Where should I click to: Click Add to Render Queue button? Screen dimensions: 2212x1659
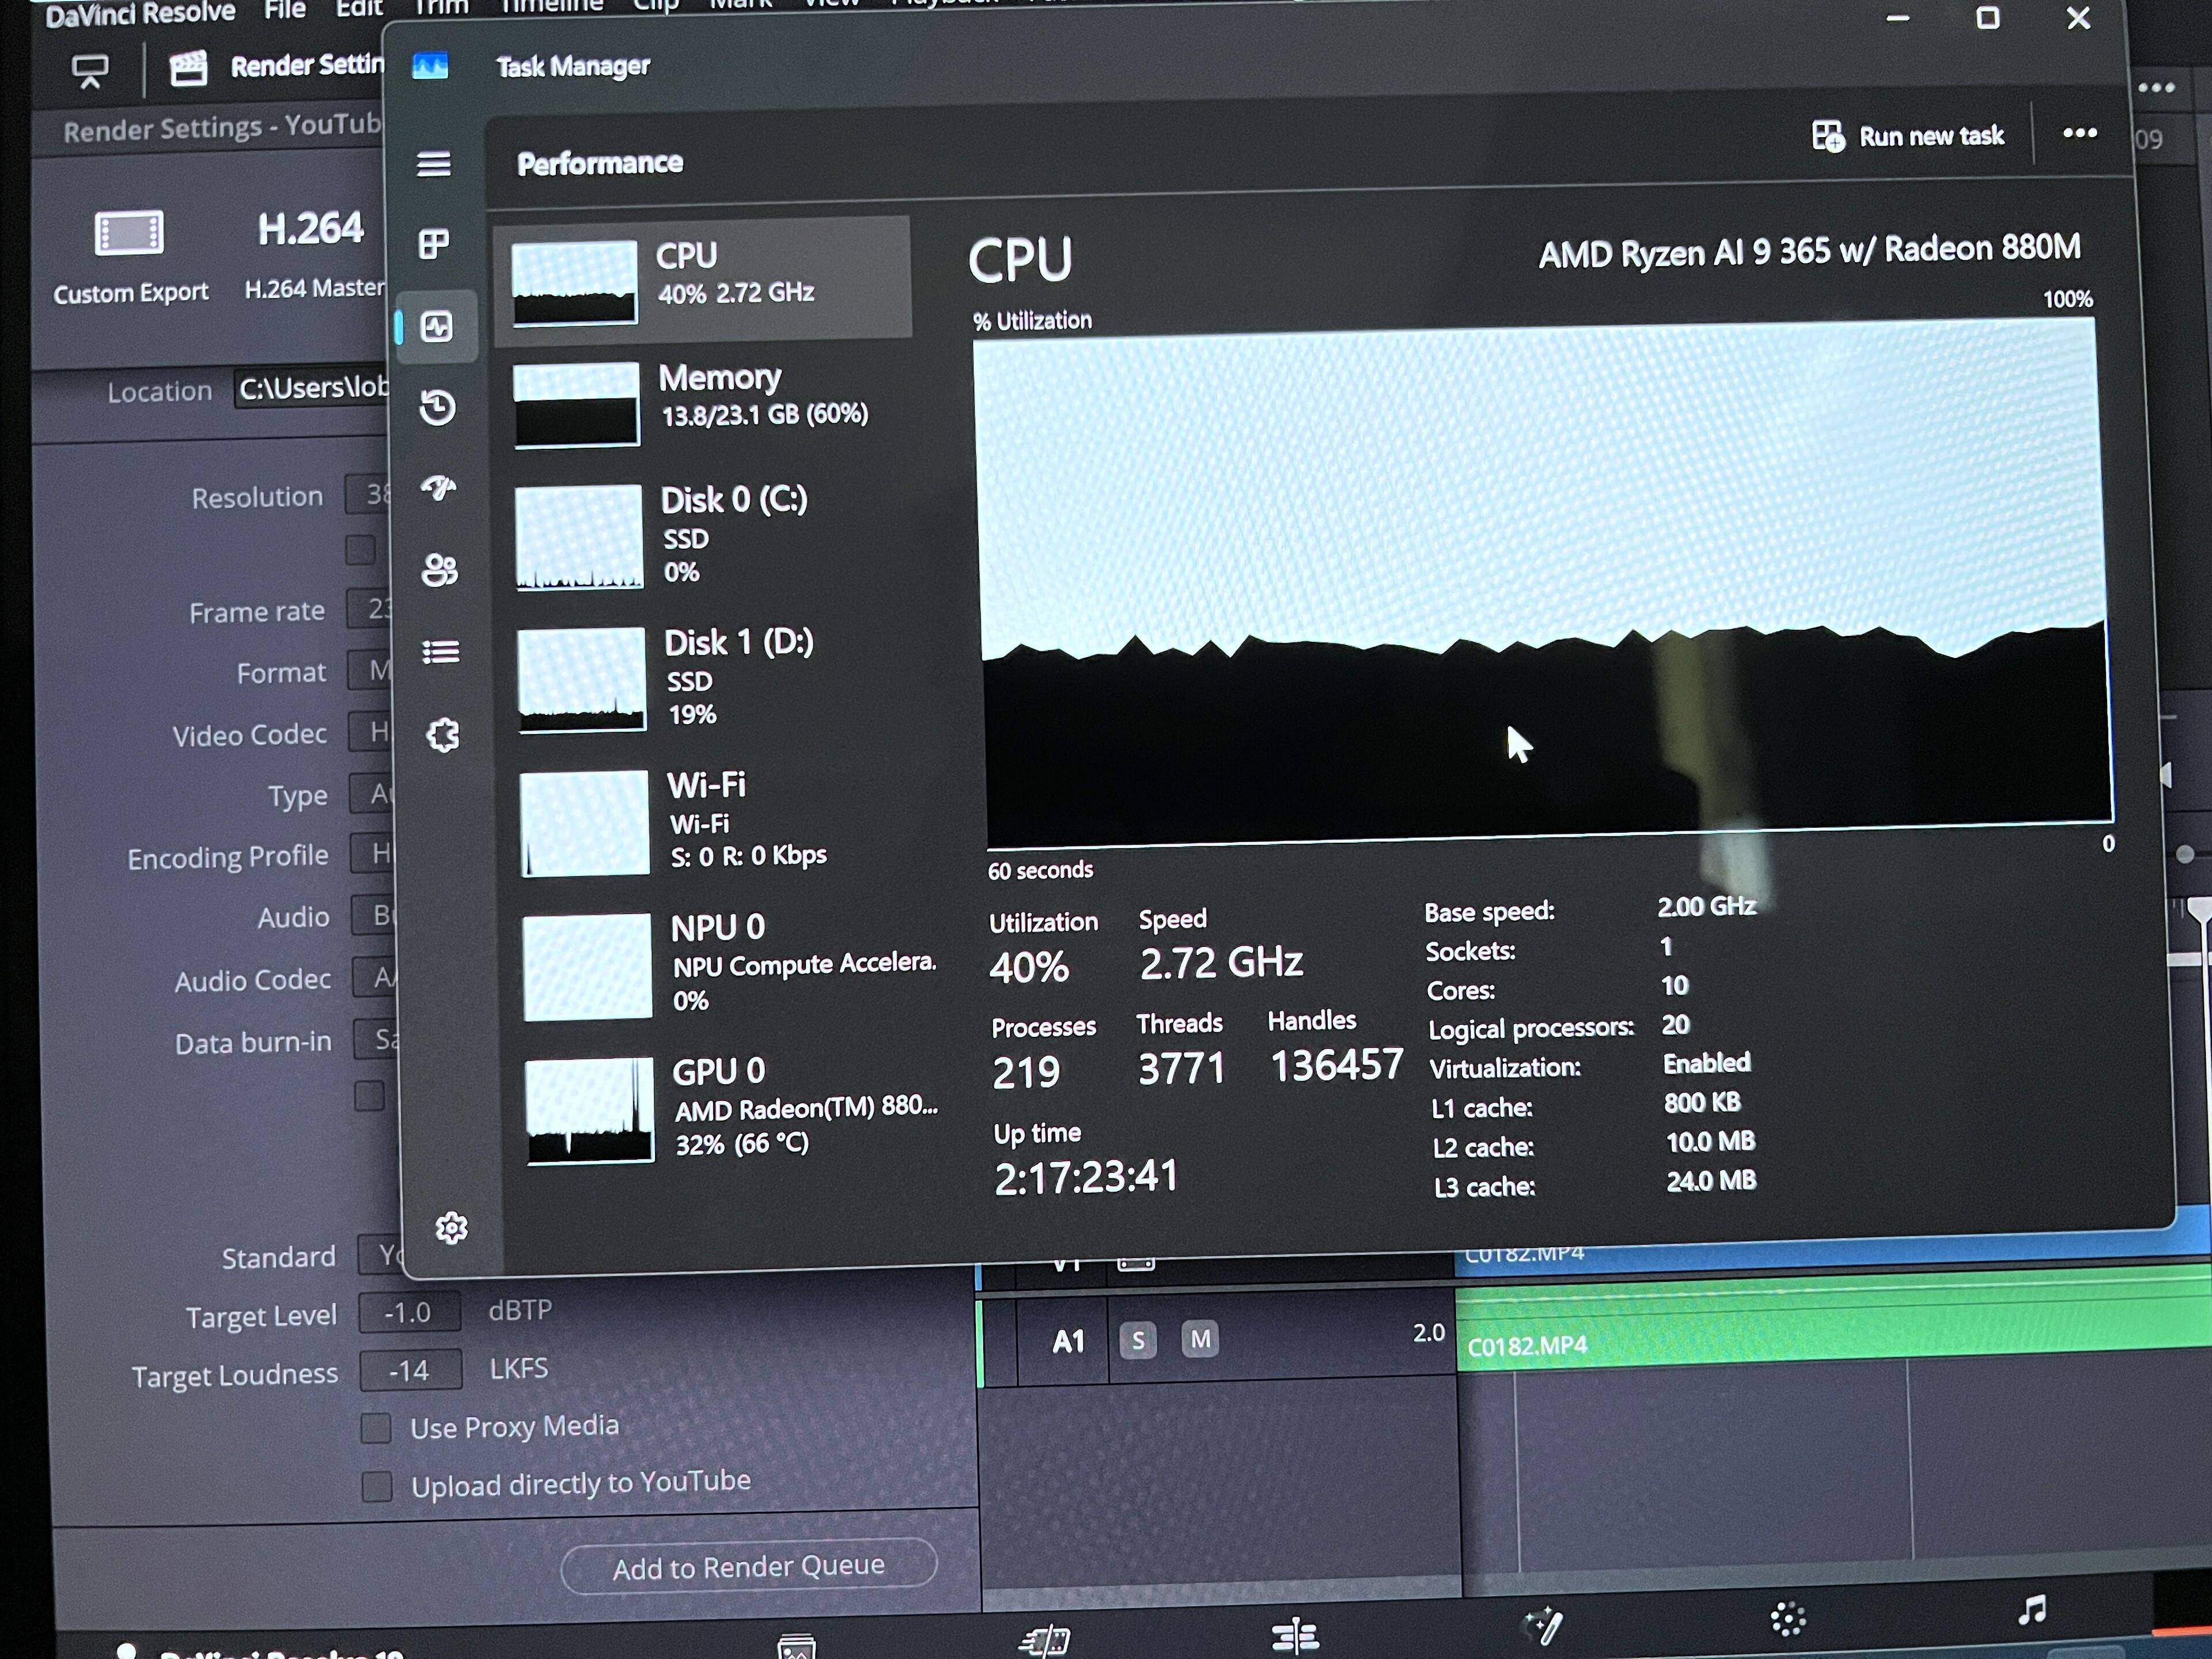748,1566
